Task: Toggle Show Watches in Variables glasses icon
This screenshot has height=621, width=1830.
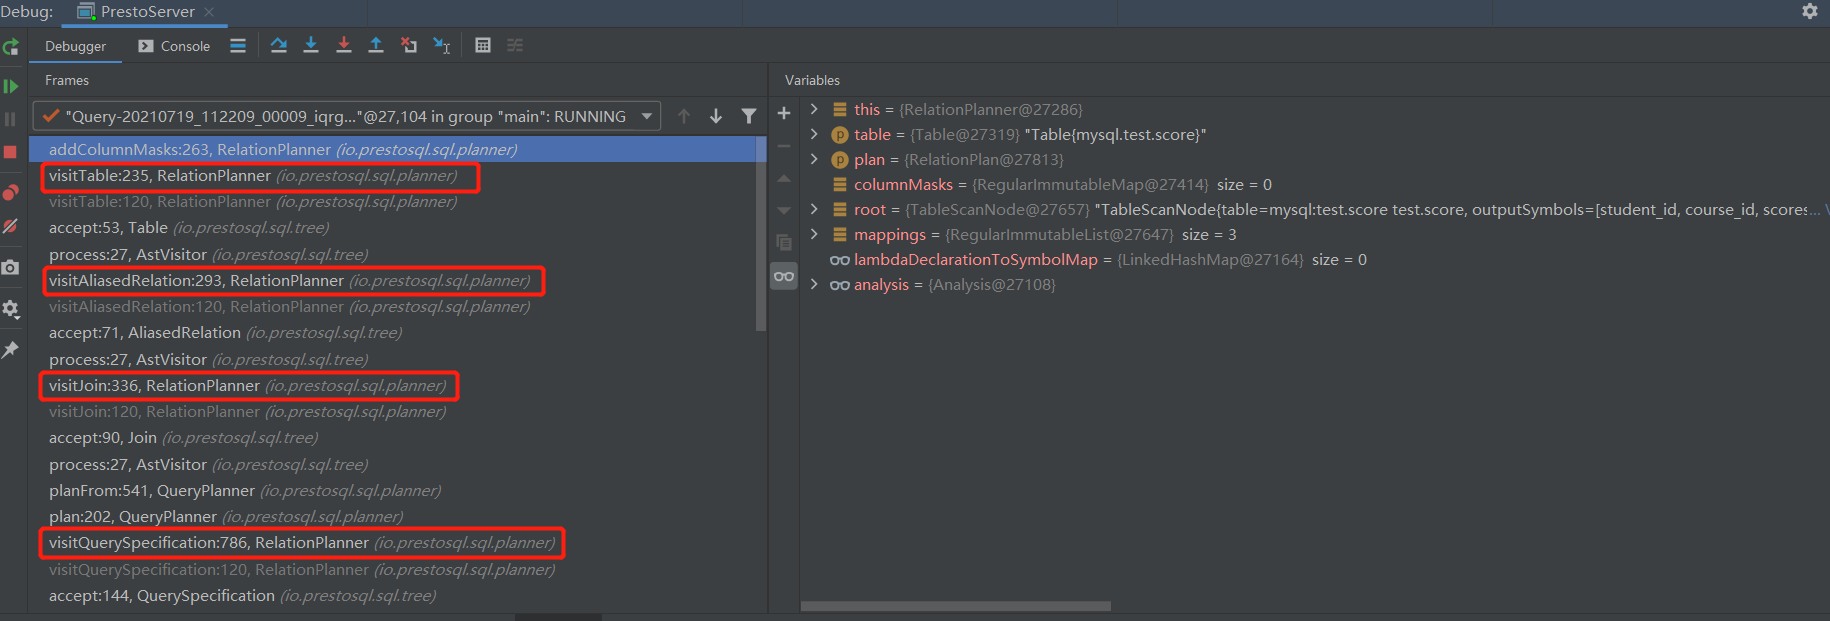Action: pos(784,276)
